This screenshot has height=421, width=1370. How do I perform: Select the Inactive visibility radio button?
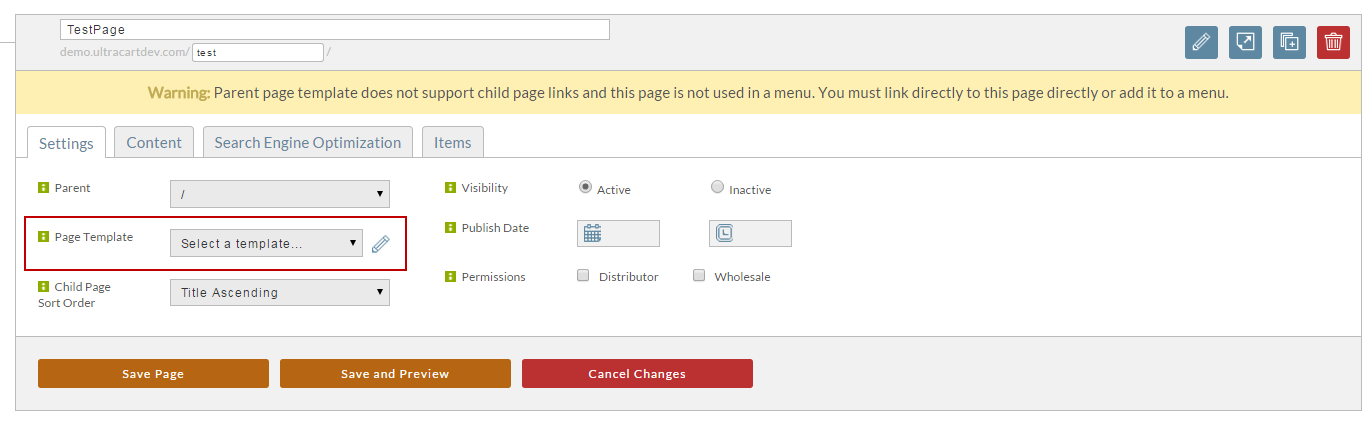point(717,187)
